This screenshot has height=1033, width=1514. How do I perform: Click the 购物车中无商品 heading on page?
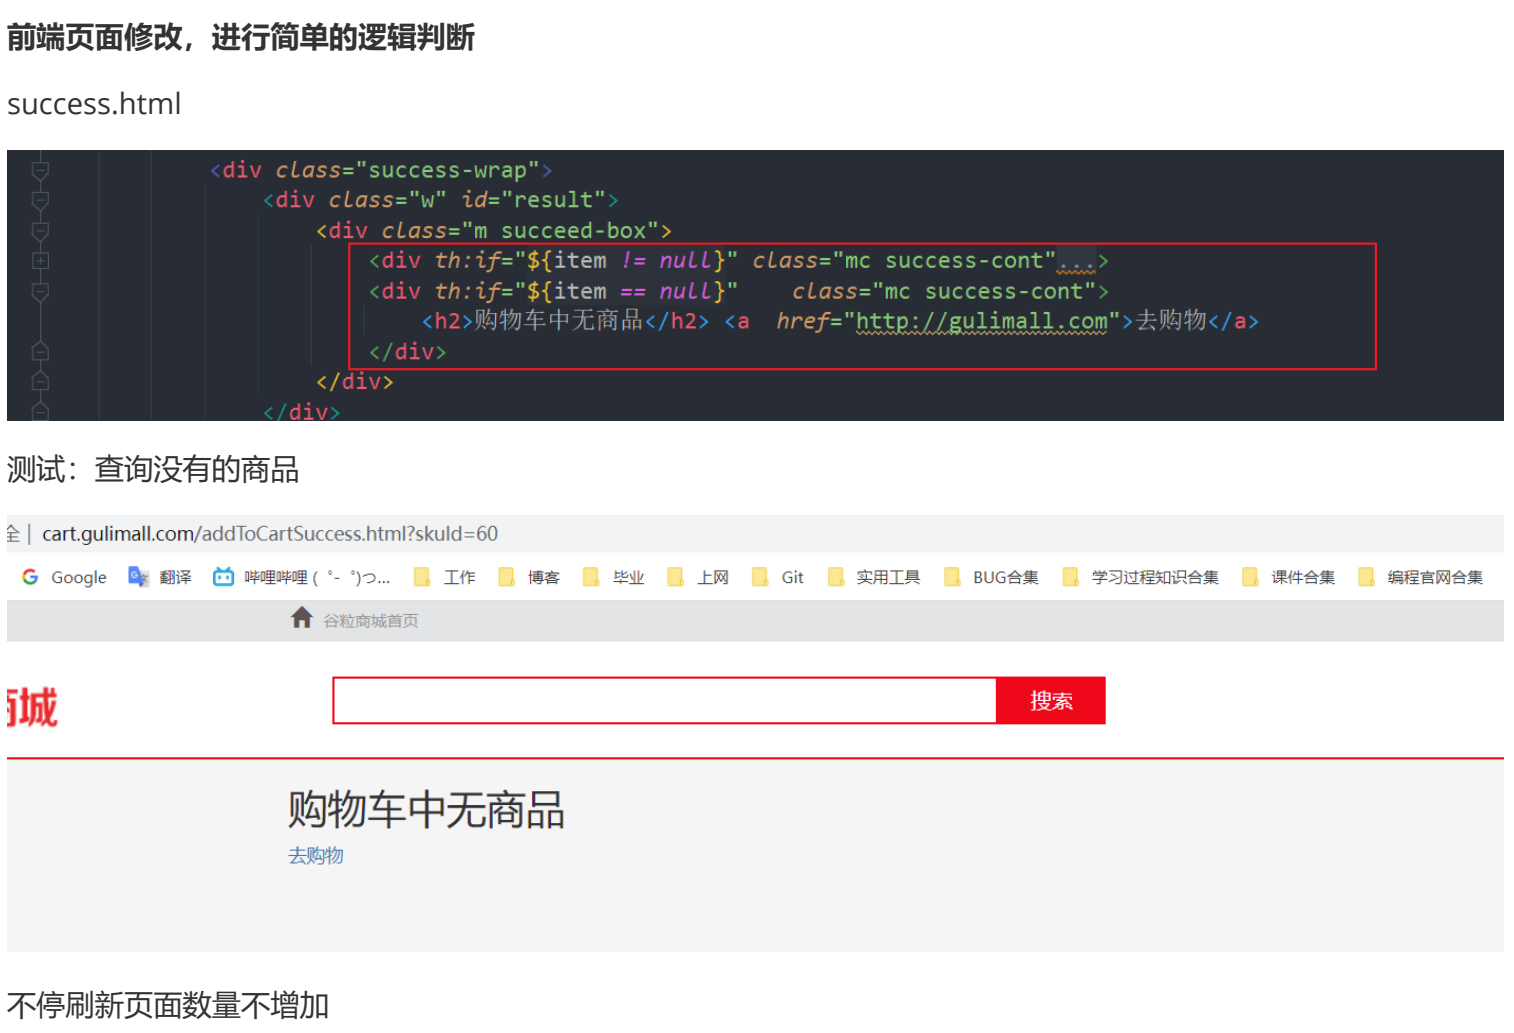[x=427, y=810]
